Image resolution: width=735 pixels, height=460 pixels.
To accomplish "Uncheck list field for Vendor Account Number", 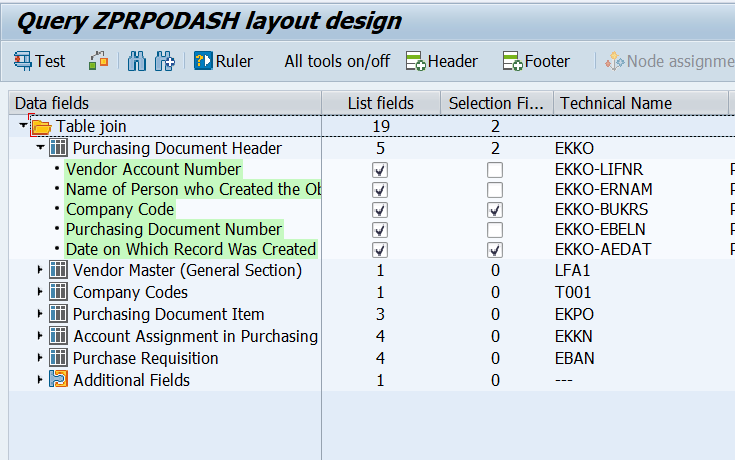I will tap(380, 170).
